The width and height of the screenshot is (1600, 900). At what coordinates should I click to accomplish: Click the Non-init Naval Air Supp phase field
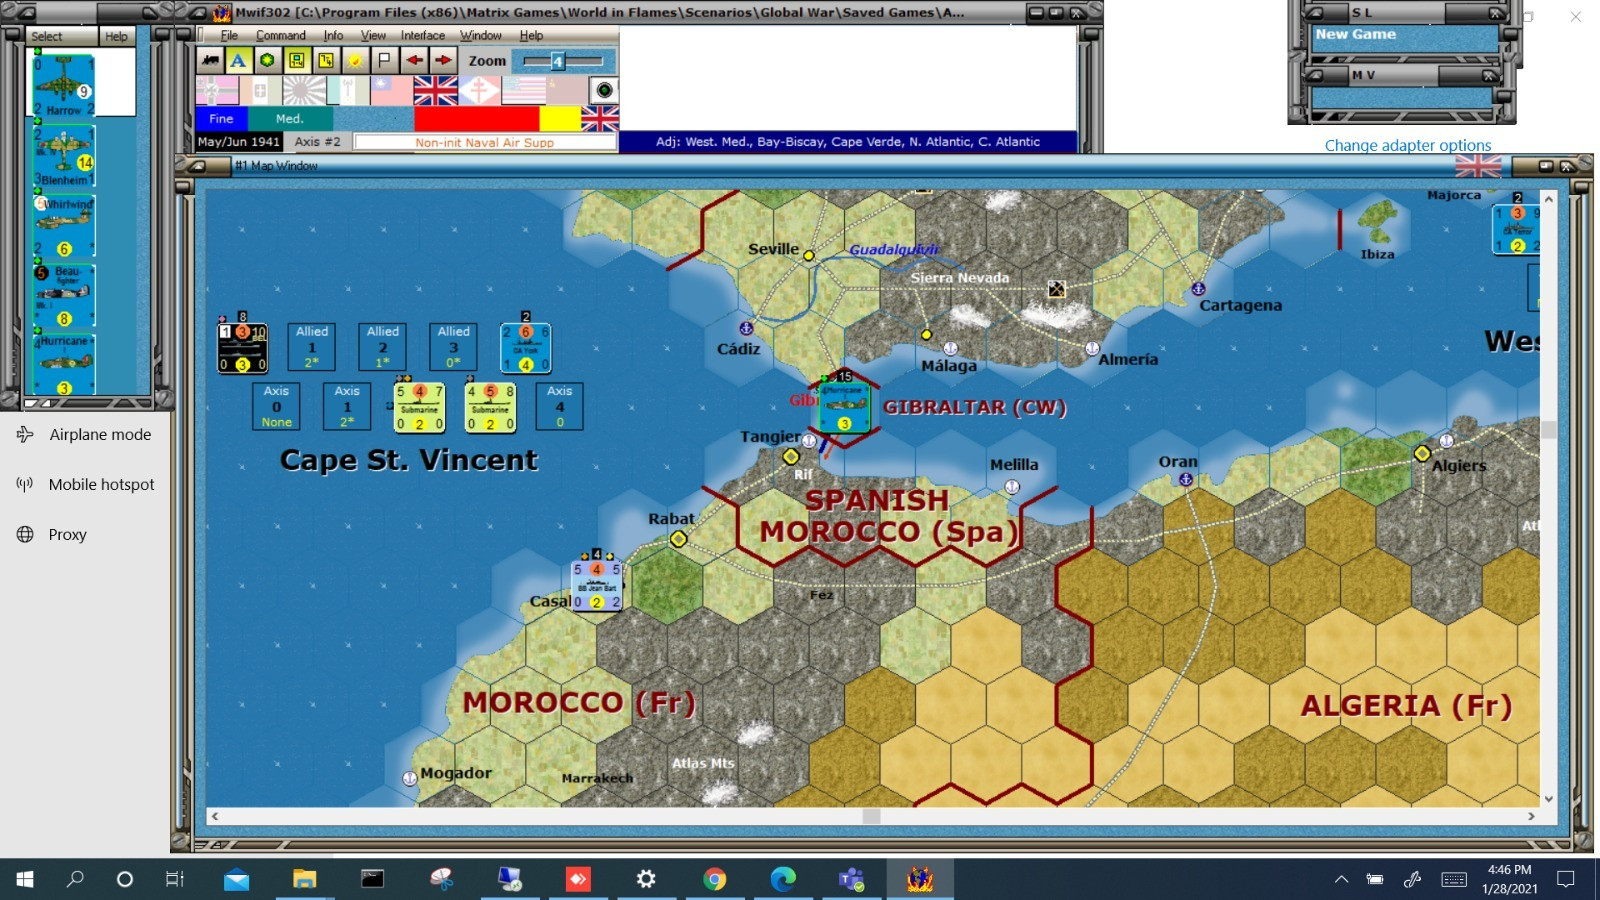point(485,142)
